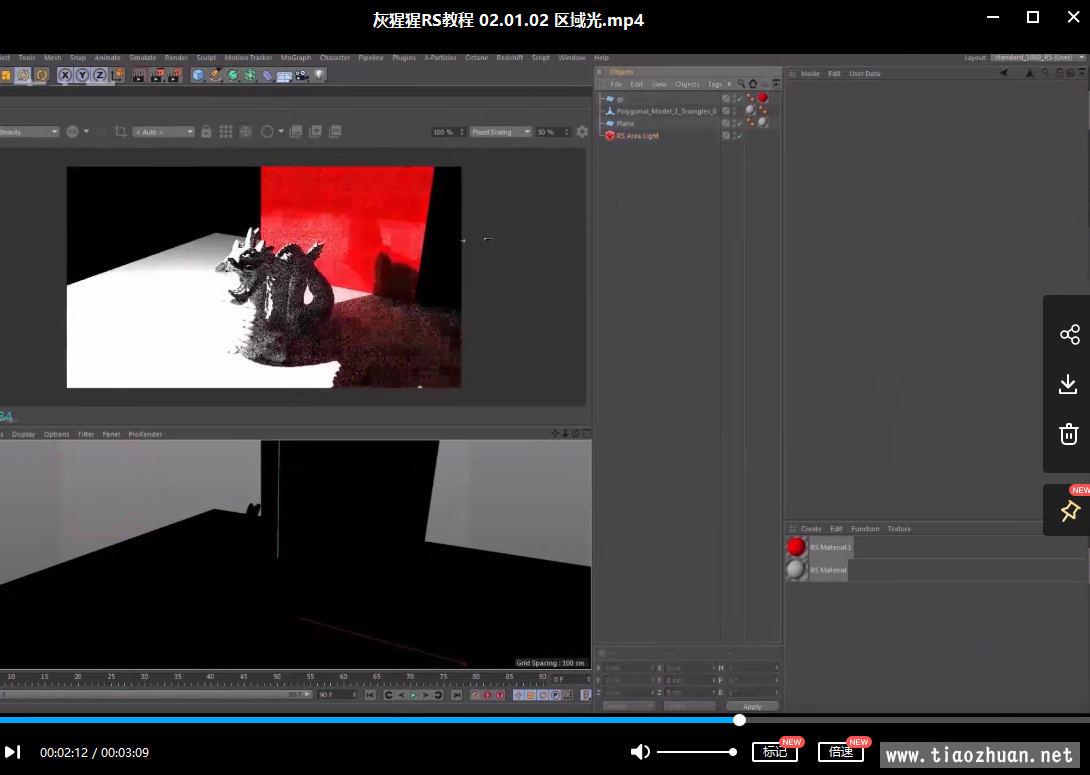Click the 倍速 playback speed button
The width and height of the screenshot is (1090, 775).
[840, 752]
